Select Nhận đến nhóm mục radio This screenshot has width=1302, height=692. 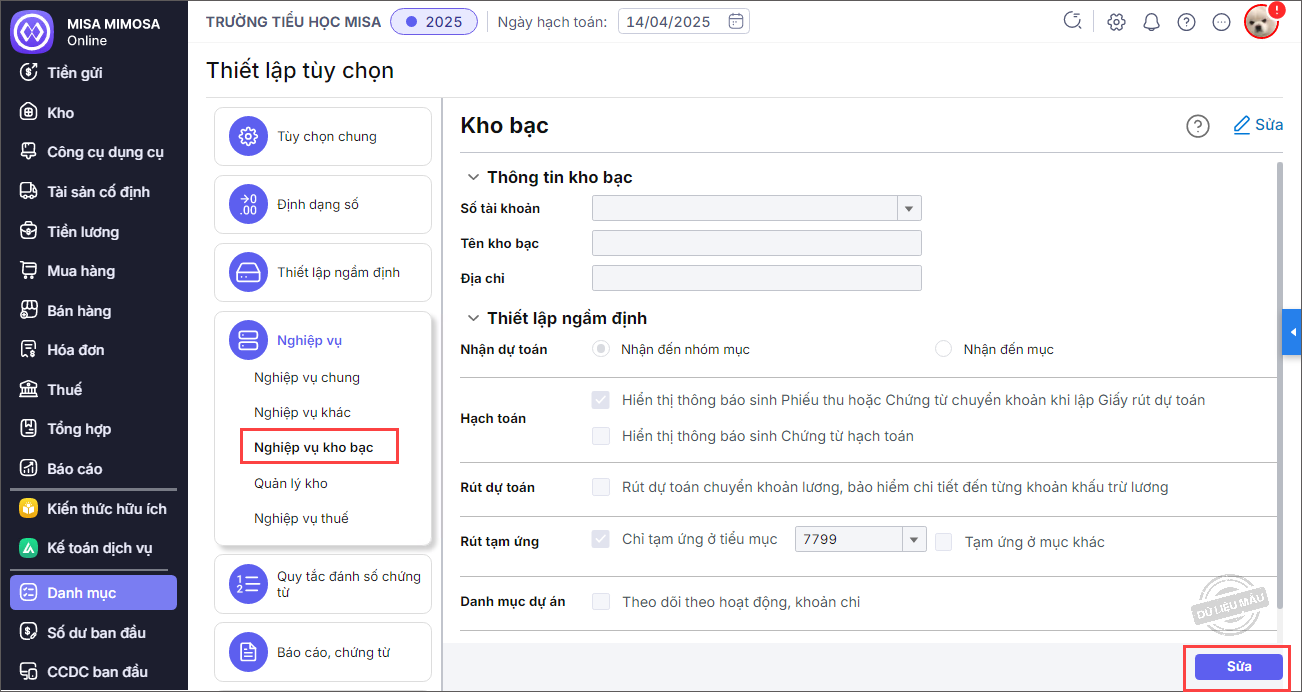(601, 349)
